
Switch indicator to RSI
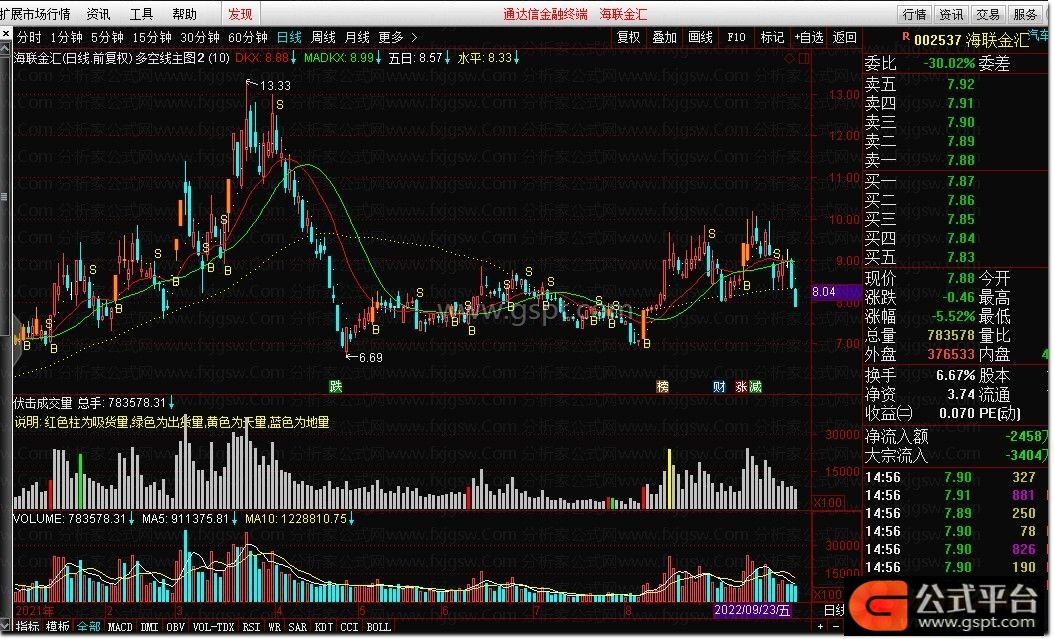click(251, 627)
